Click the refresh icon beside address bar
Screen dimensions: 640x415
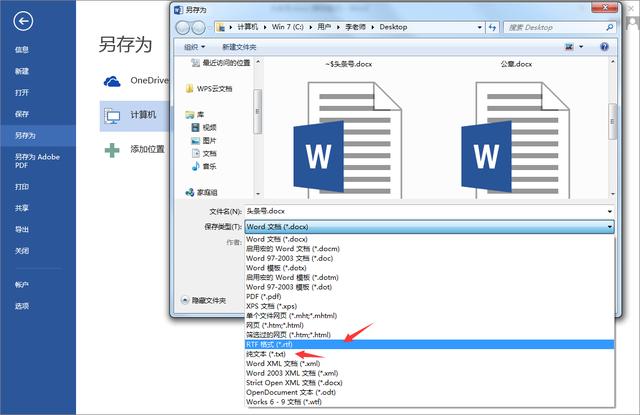(492, 27)
